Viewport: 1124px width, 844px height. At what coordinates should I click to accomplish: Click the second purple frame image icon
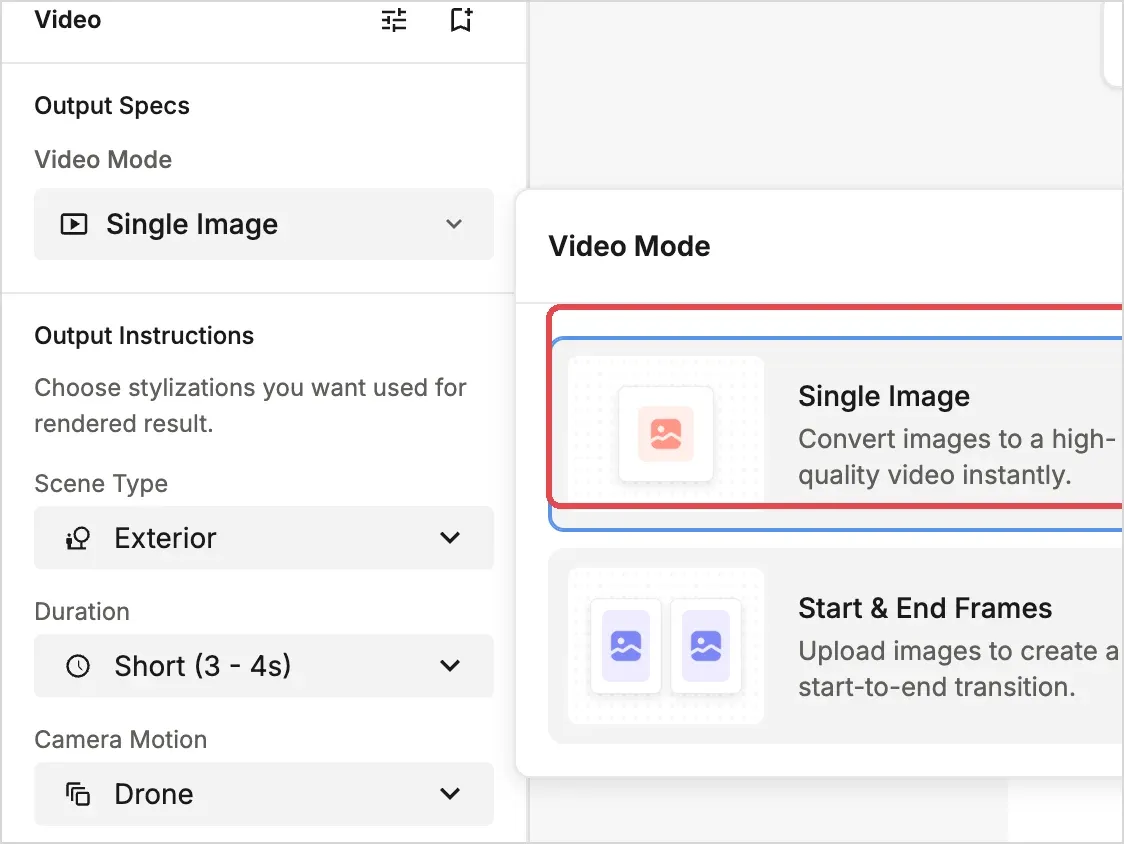click(706, 646)
